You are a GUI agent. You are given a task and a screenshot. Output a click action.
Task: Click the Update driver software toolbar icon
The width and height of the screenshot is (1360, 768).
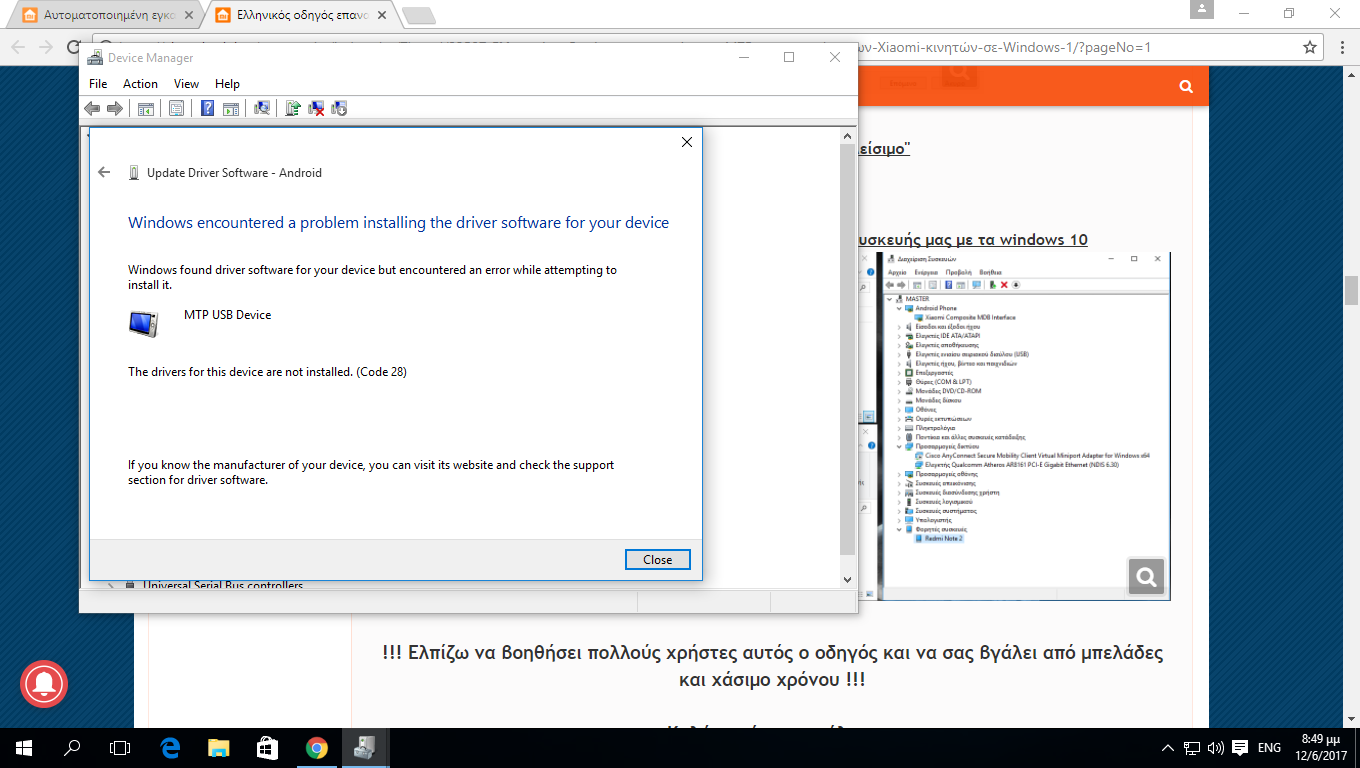[x=292, y=108]
